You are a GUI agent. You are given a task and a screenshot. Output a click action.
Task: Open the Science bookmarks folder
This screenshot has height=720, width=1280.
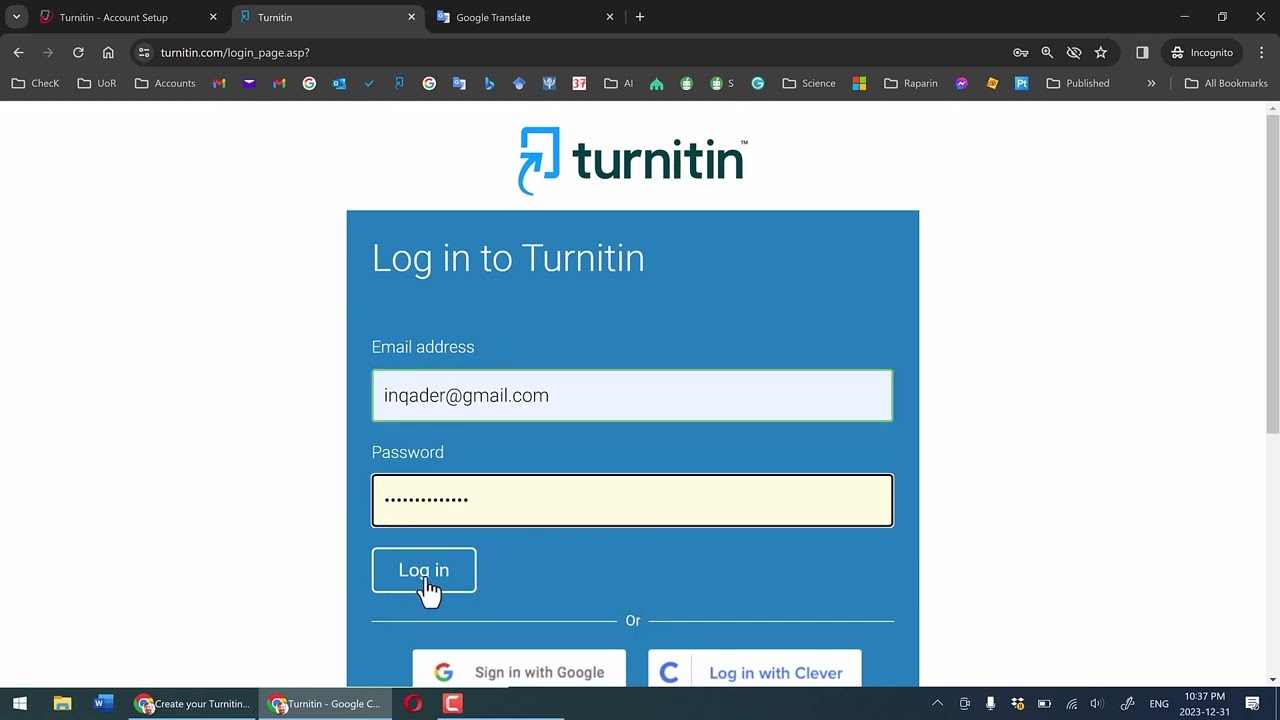coord(809,83)
